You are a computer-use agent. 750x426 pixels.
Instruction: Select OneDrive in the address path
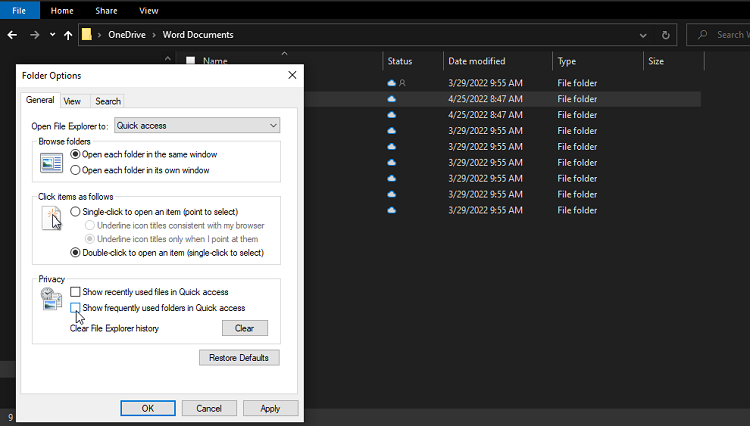tap(127, 34)
